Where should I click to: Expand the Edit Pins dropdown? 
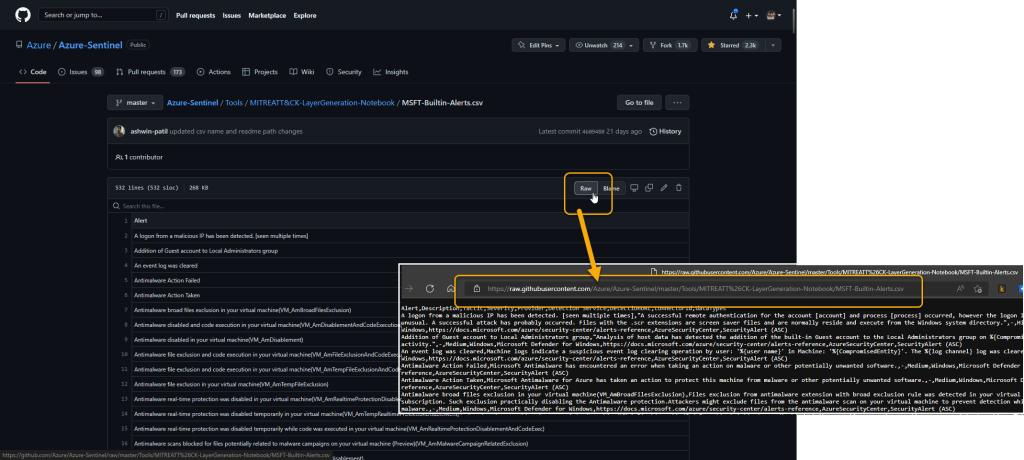(x=539, y=45)
